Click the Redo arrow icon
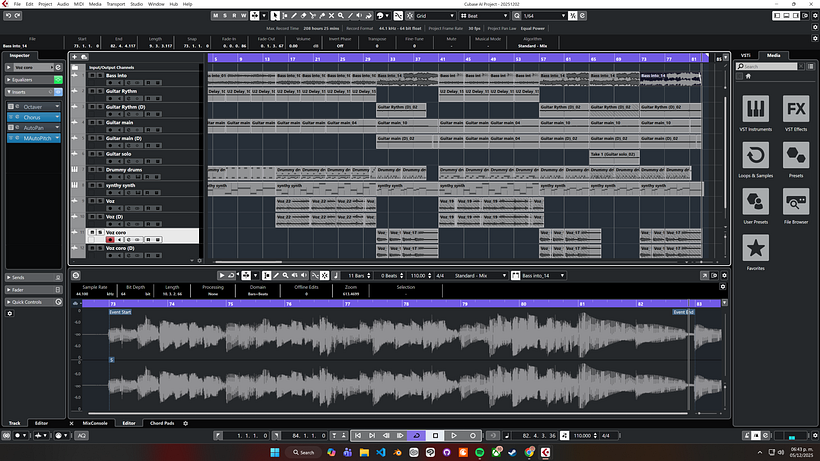The width and height of the screenshot is (820, 461). tap(17, 16)
